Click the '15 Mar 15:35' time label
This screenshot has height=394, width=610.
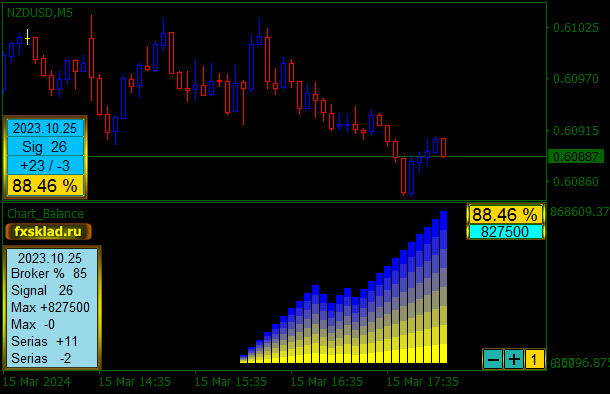tap(230, 382)
